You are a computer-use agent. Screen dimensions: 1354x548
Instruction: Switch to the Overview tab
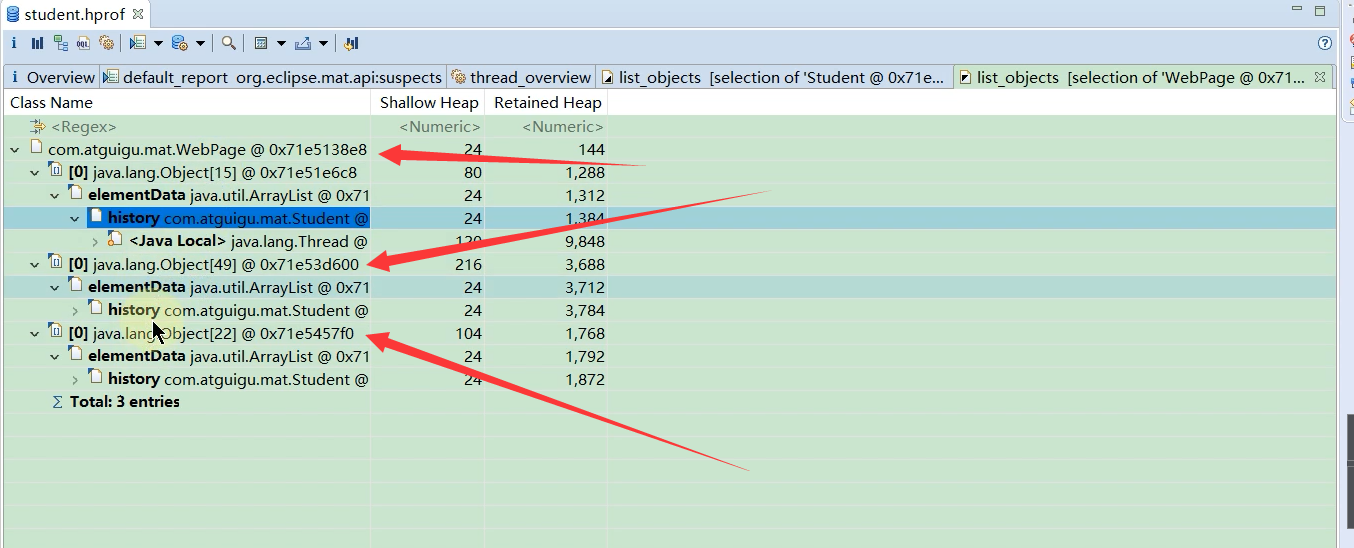pyautogui.click(x=52, y=77)
